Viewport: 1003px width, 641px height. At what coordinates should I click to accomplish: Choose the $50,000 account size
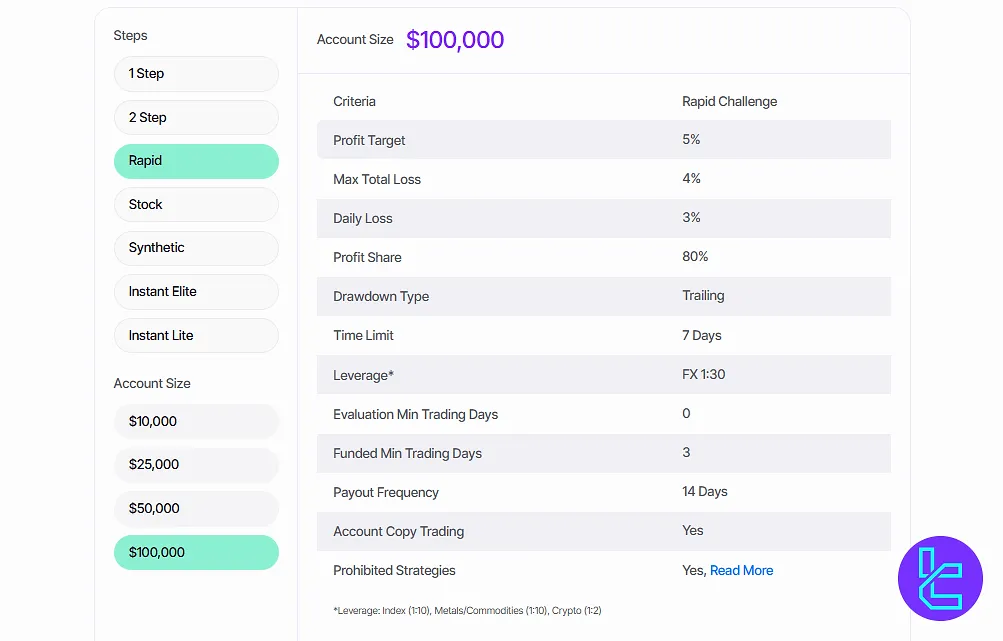click(196, 508)
